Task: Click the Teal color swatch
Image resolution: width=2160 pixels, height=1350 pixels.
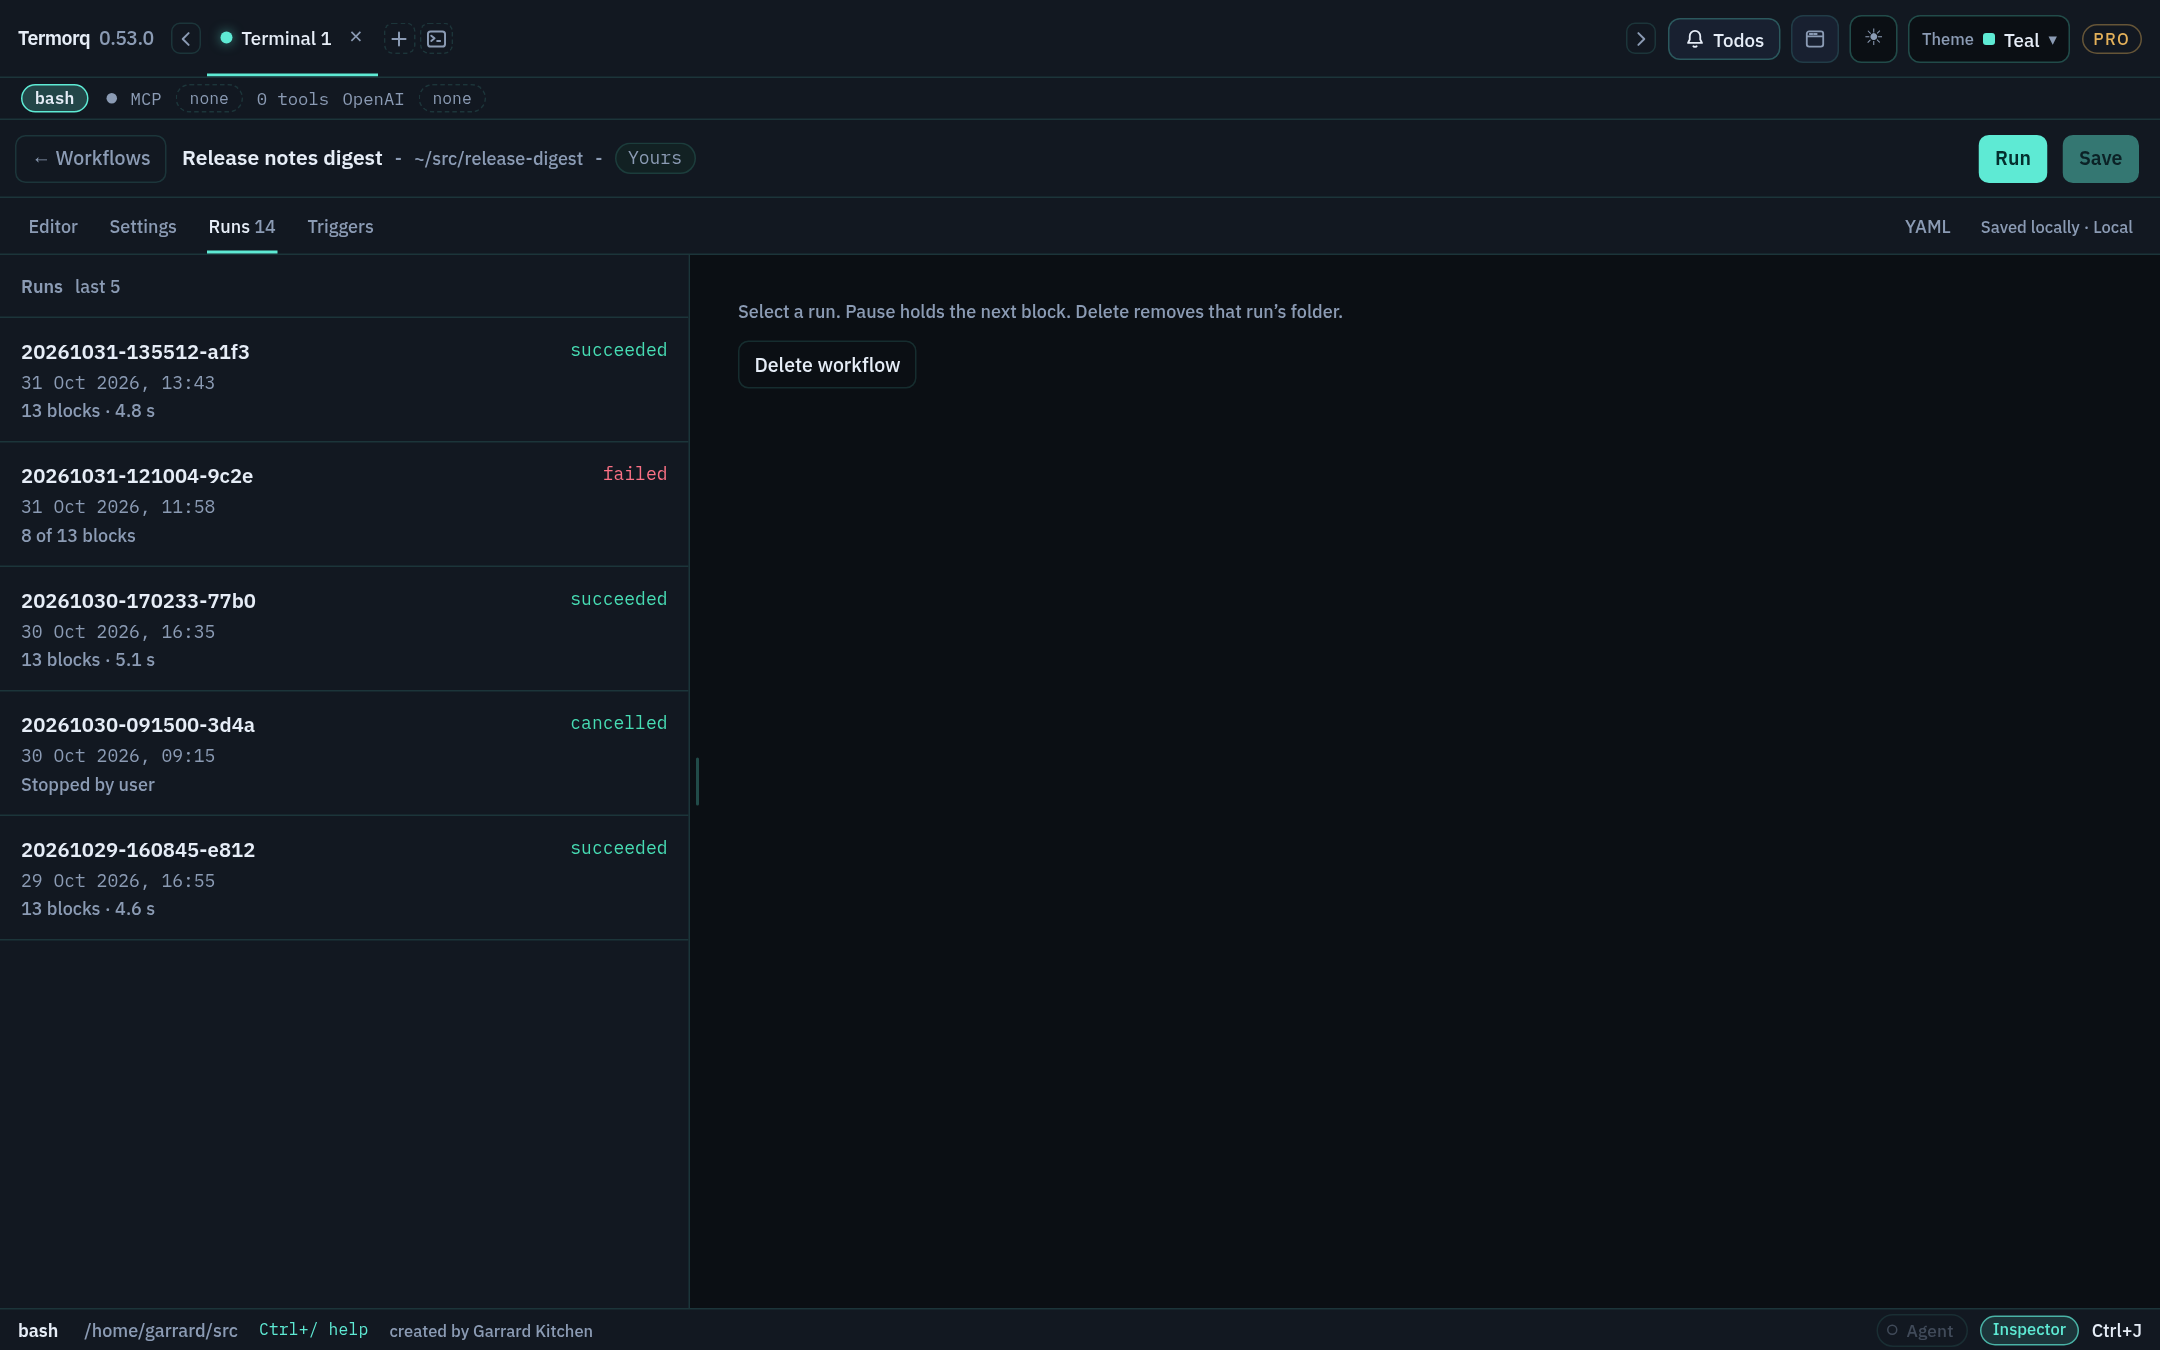Action: (x=1989, y=39)
